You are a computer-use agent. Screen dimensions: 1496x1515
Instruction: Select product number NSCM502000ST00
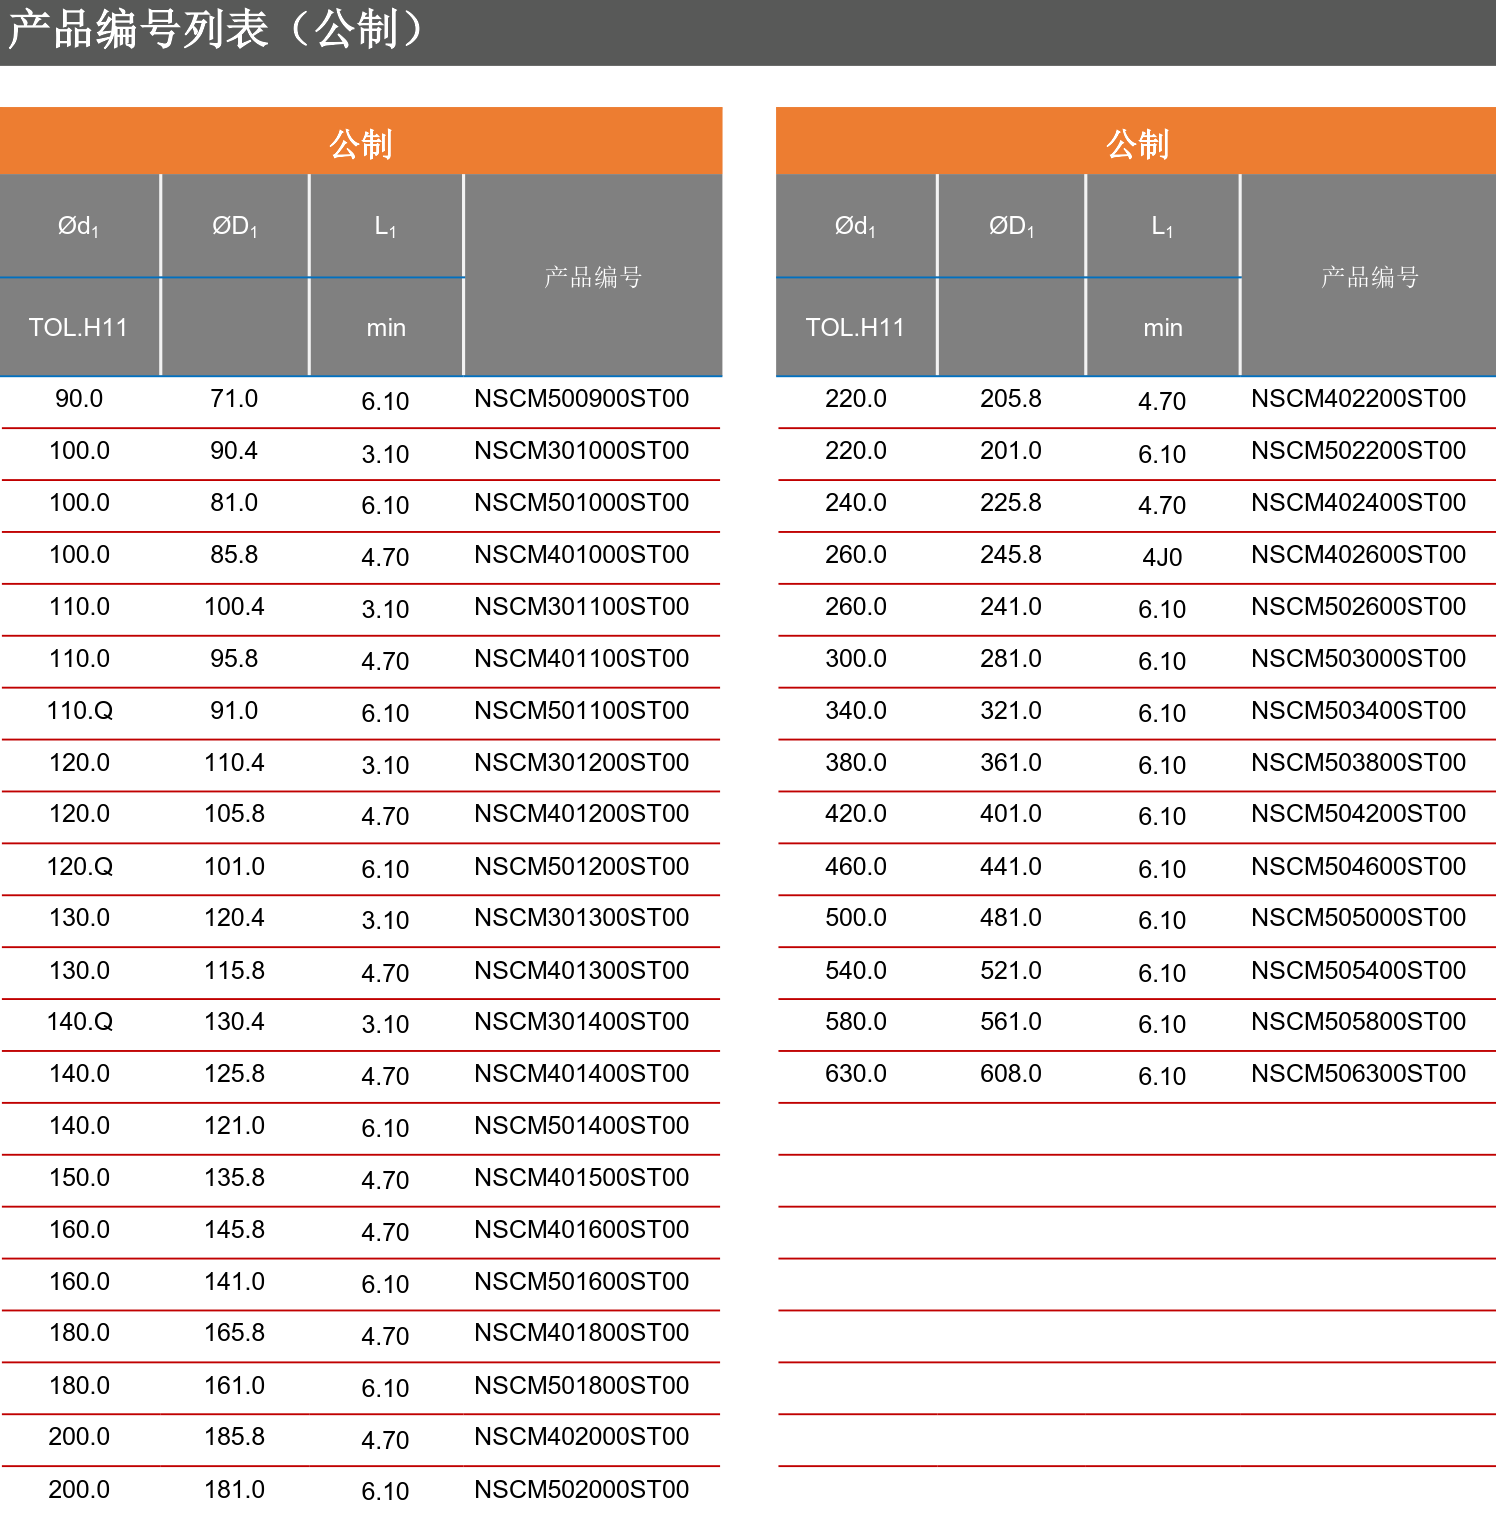[581, 1490]
